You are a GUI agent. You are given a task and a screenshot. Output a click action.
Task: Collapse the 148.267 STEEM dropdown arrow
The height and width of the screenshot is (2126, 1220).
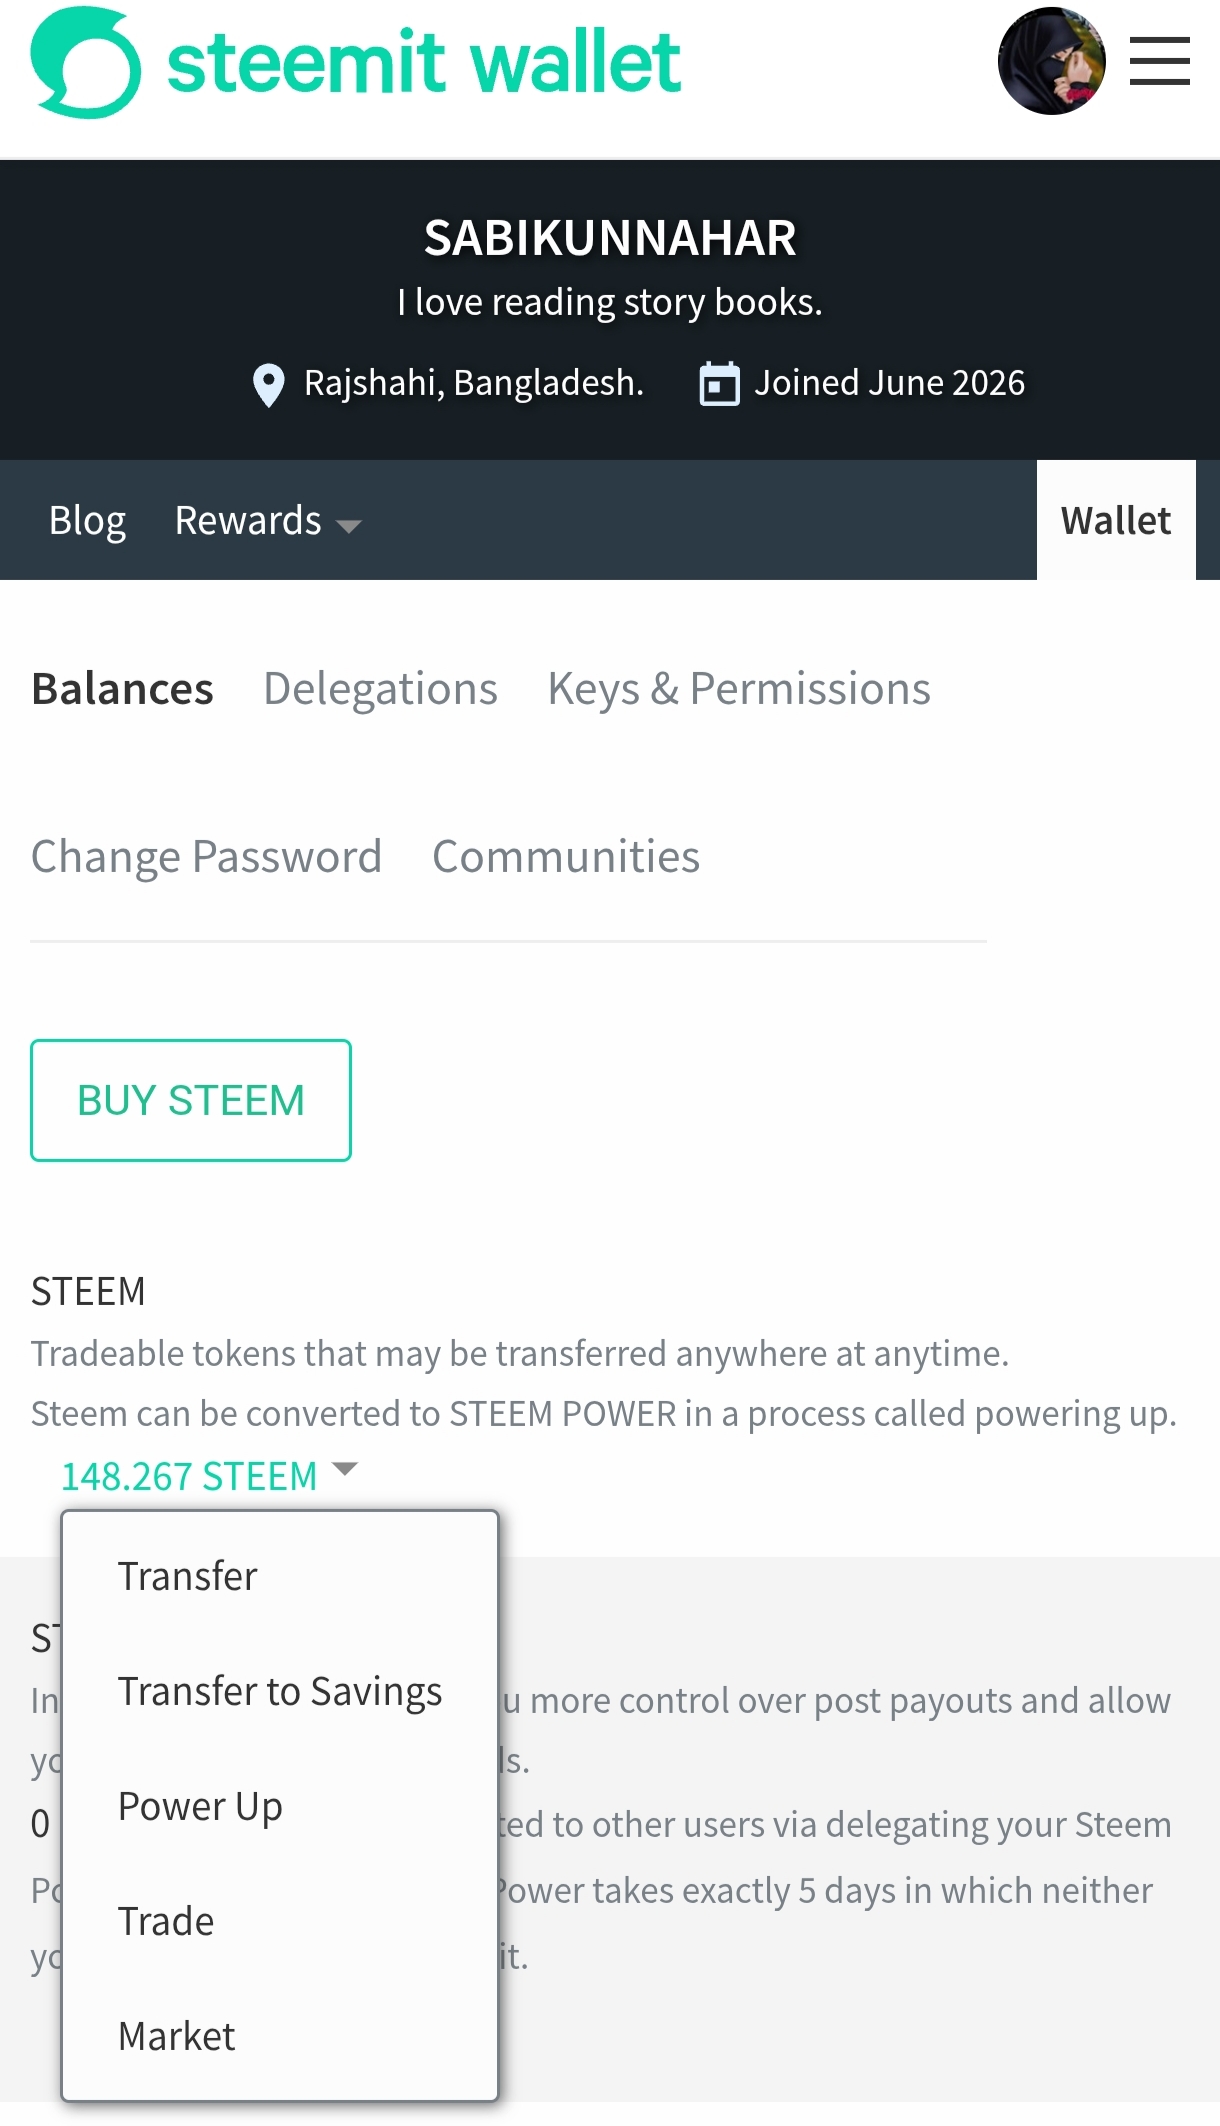tap(344, 1469)
